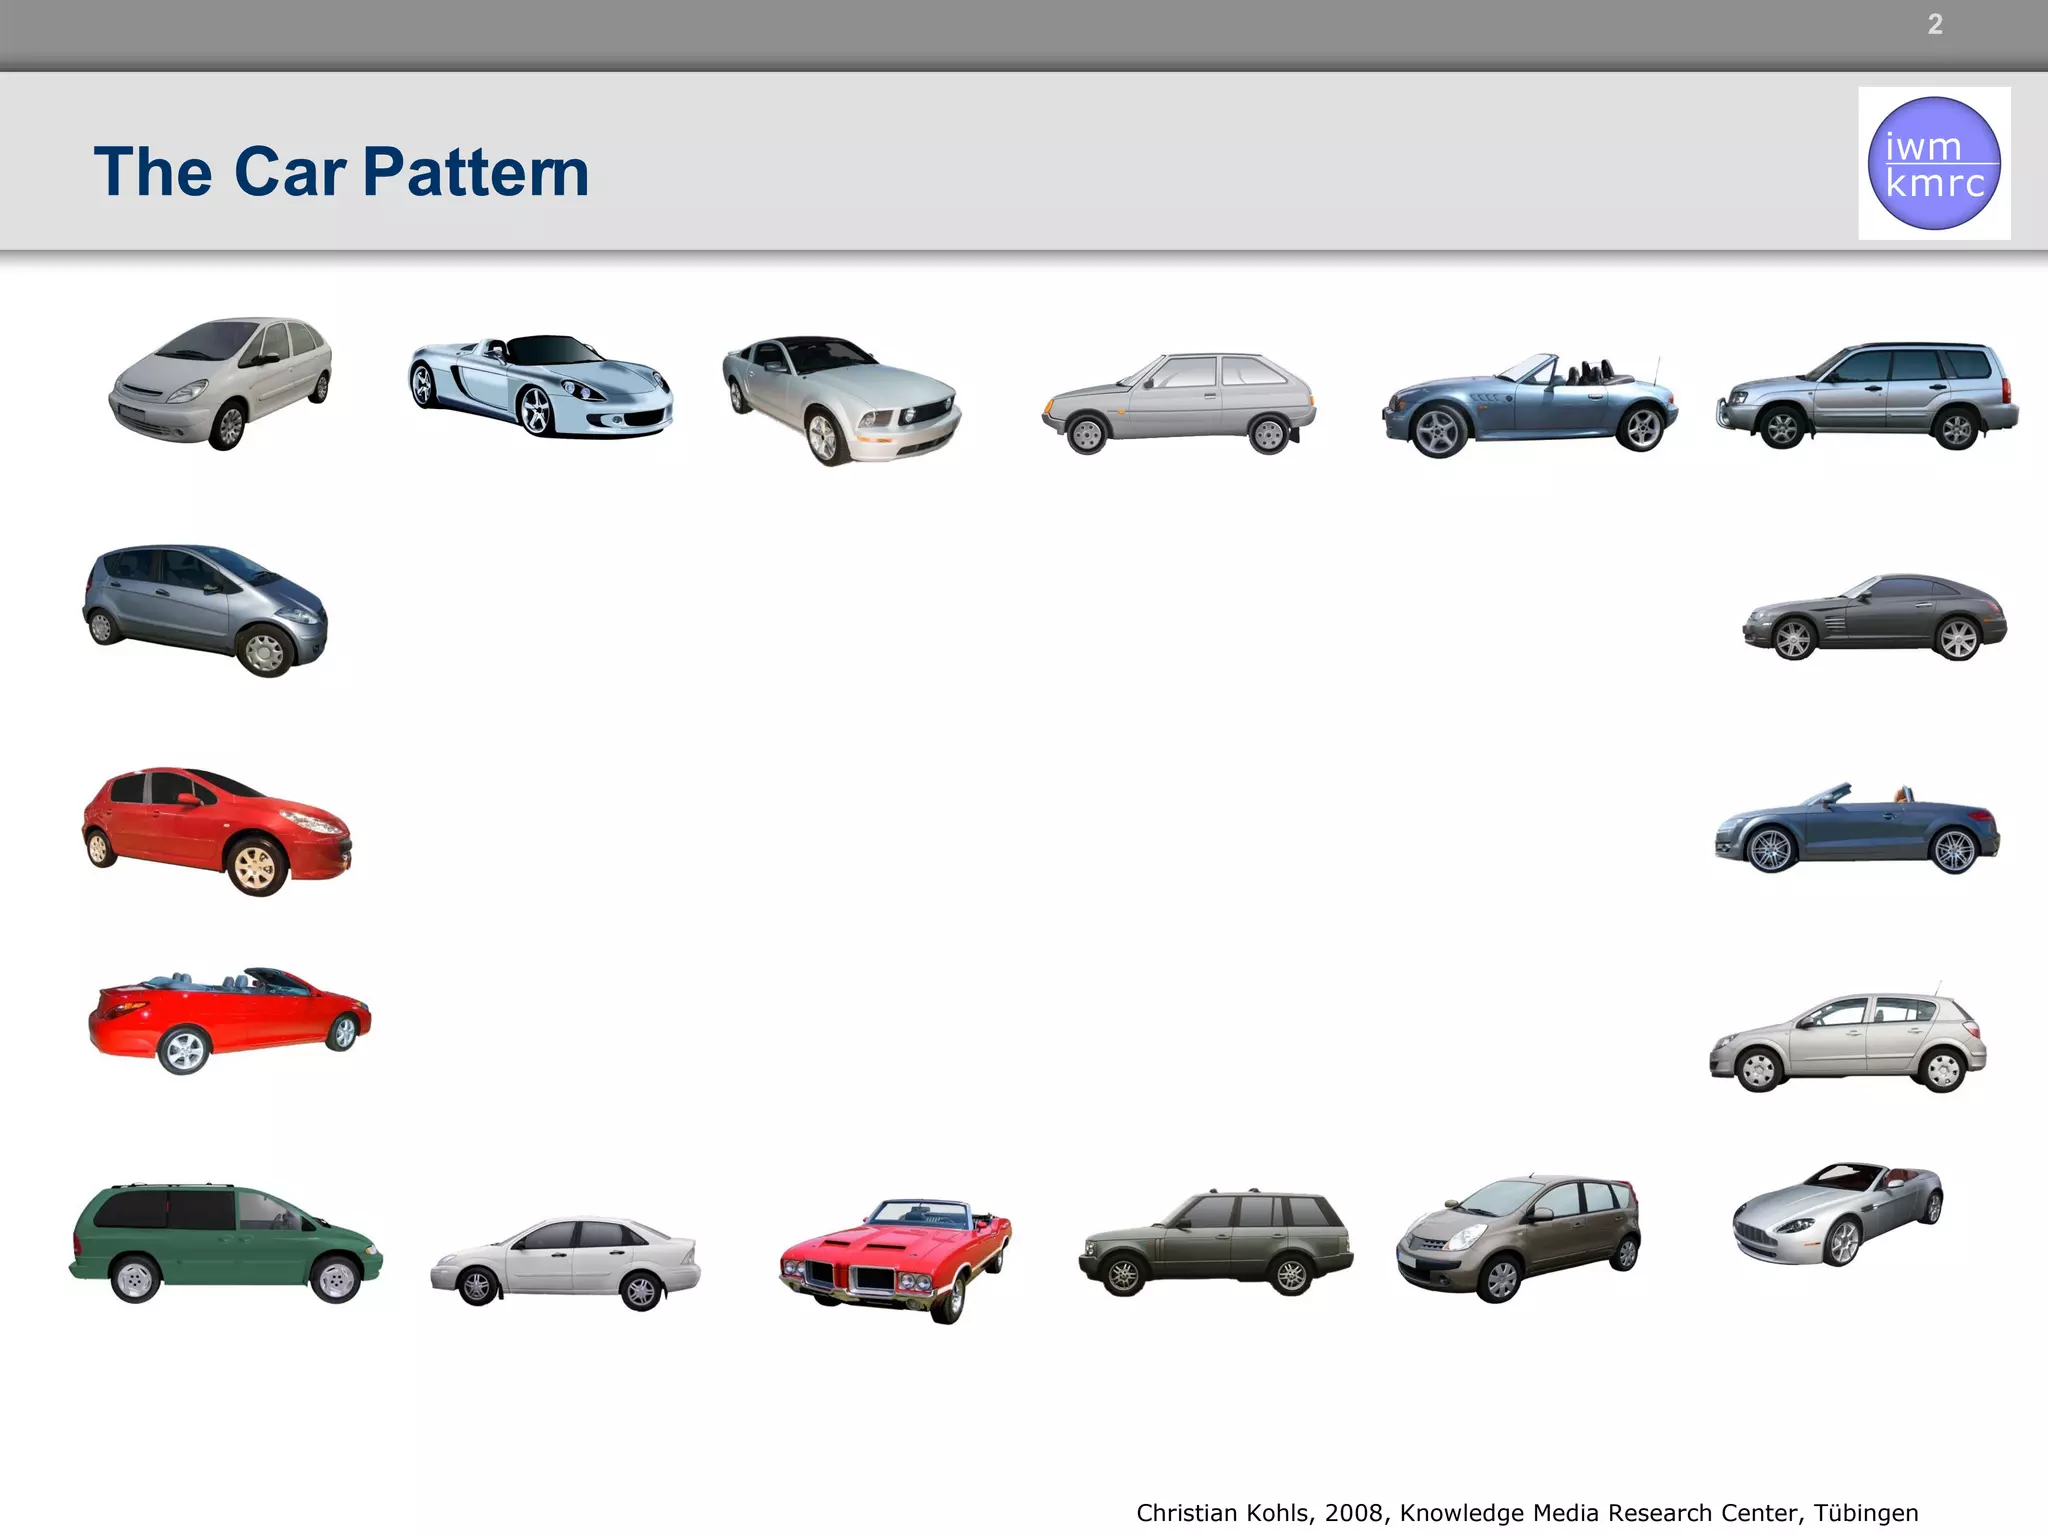Screen dimensions: 2048x1536
Task: Click the red convertible with top down
Action: tap(229, 1019)
